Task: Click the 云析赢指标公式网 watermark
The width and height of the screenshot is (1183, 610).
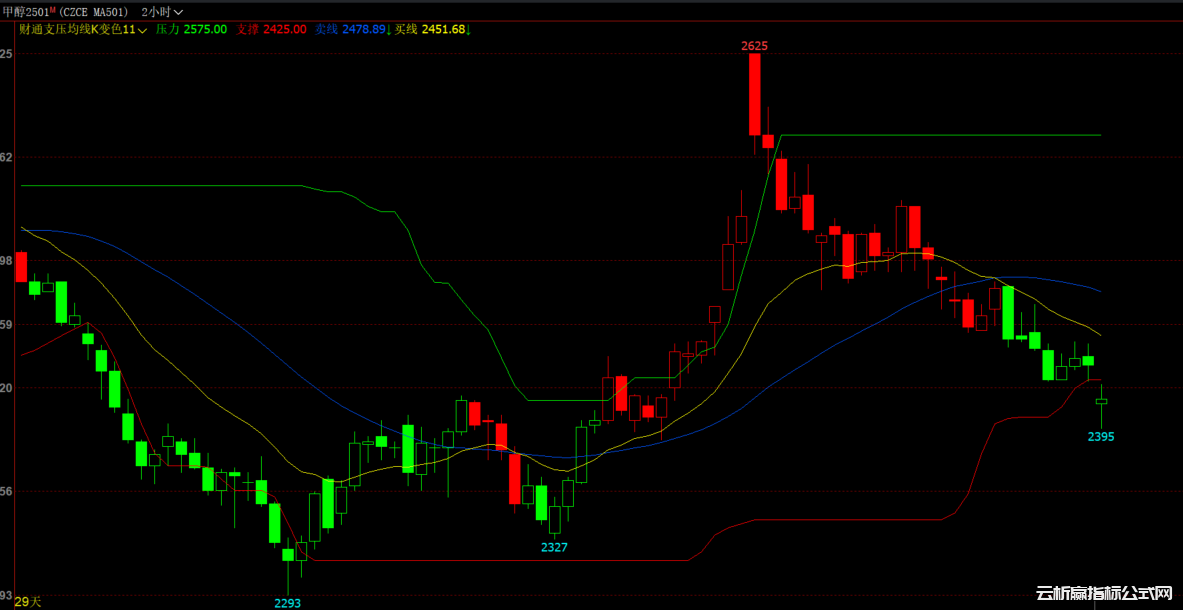Action: pos(1103,594)
